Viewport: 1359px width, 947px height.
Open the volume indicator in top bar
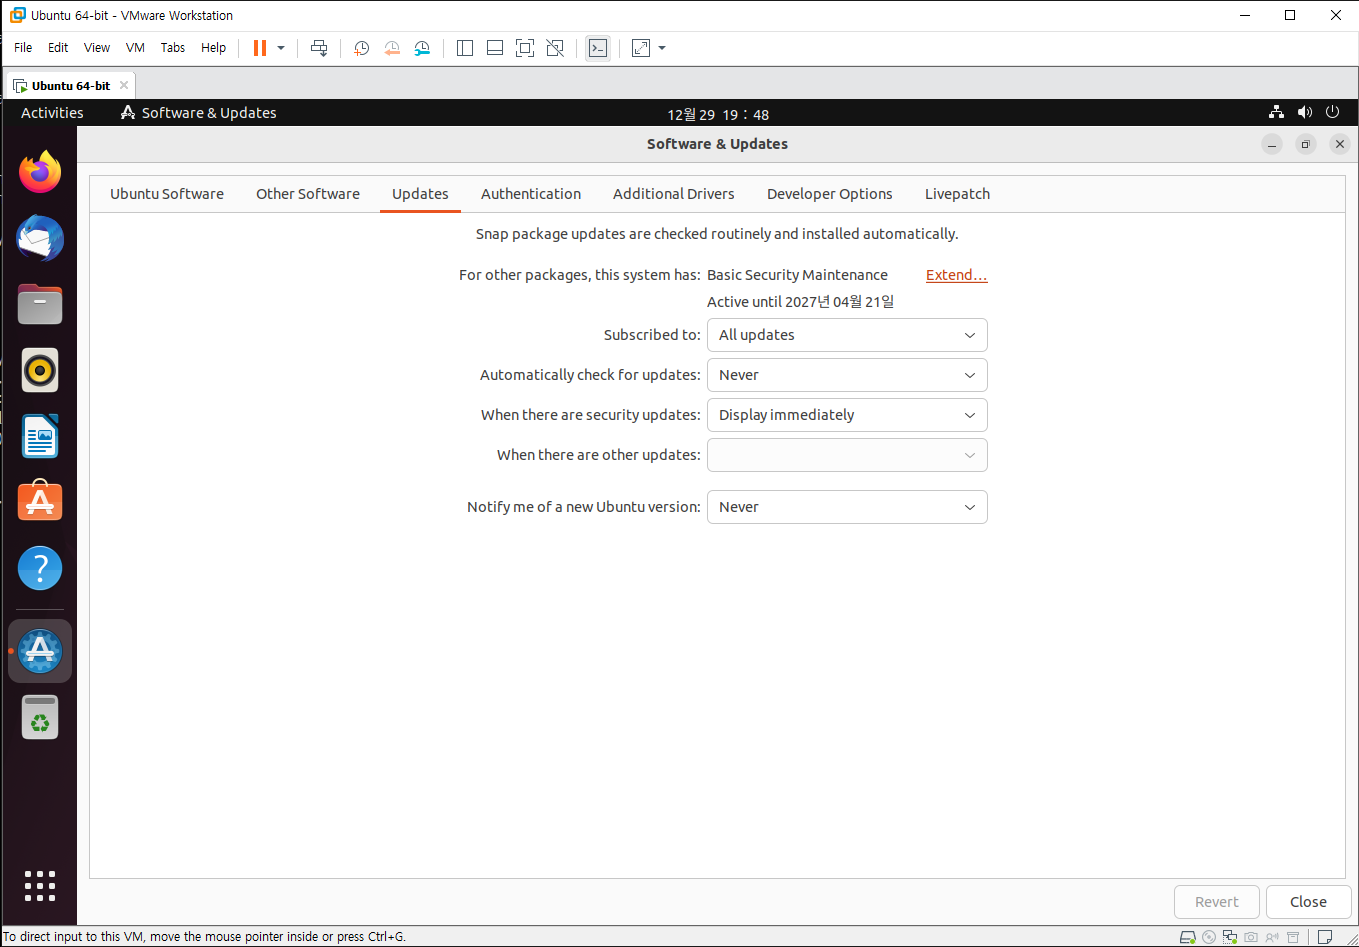point(1304,113)
